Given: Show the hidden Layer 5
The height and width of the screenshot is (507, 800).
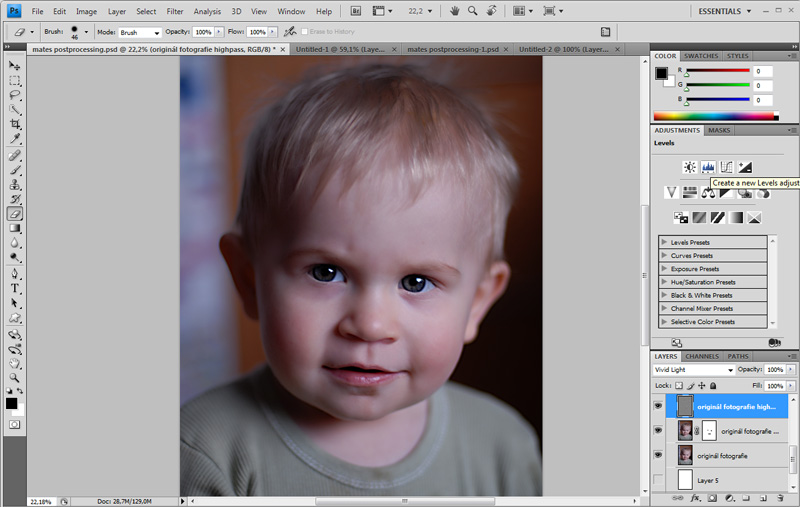Looking at the screenshot, I should 658,481.
